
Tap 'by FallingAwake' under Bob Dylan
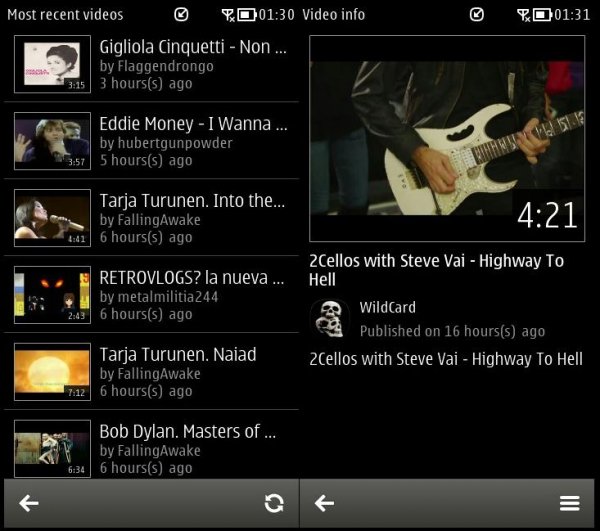click(150, 451)
